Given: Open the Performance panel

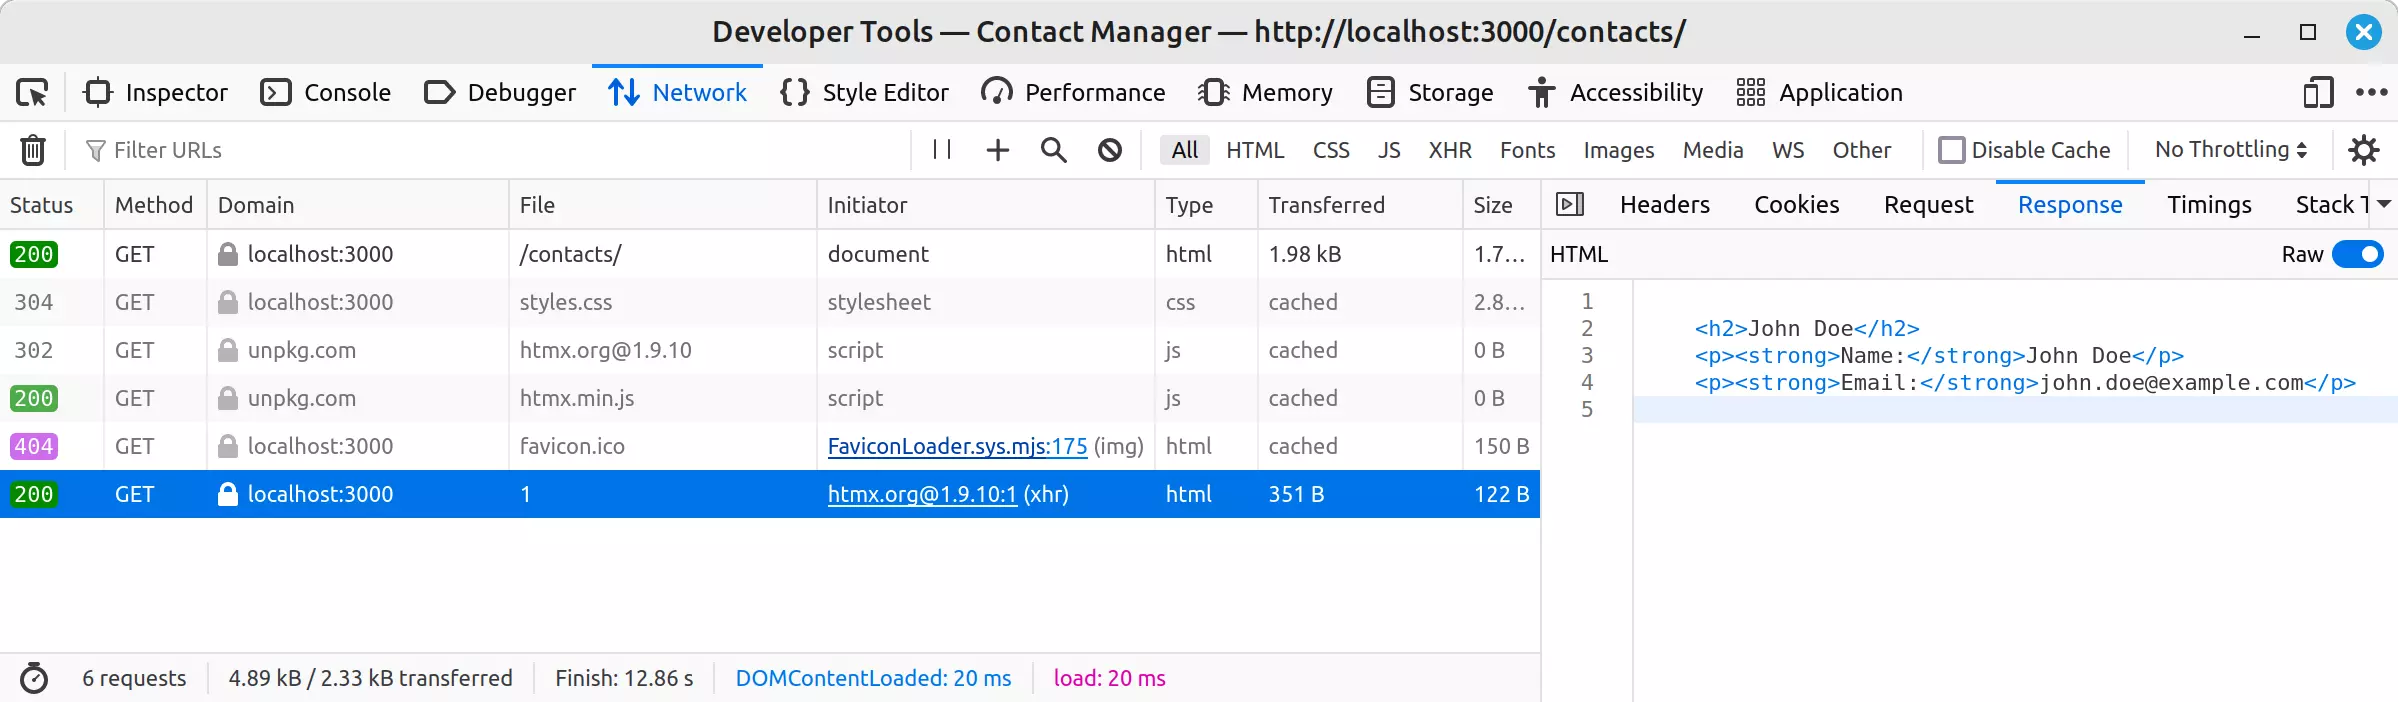Looking at the screenshot, I should click(1073, 93).
